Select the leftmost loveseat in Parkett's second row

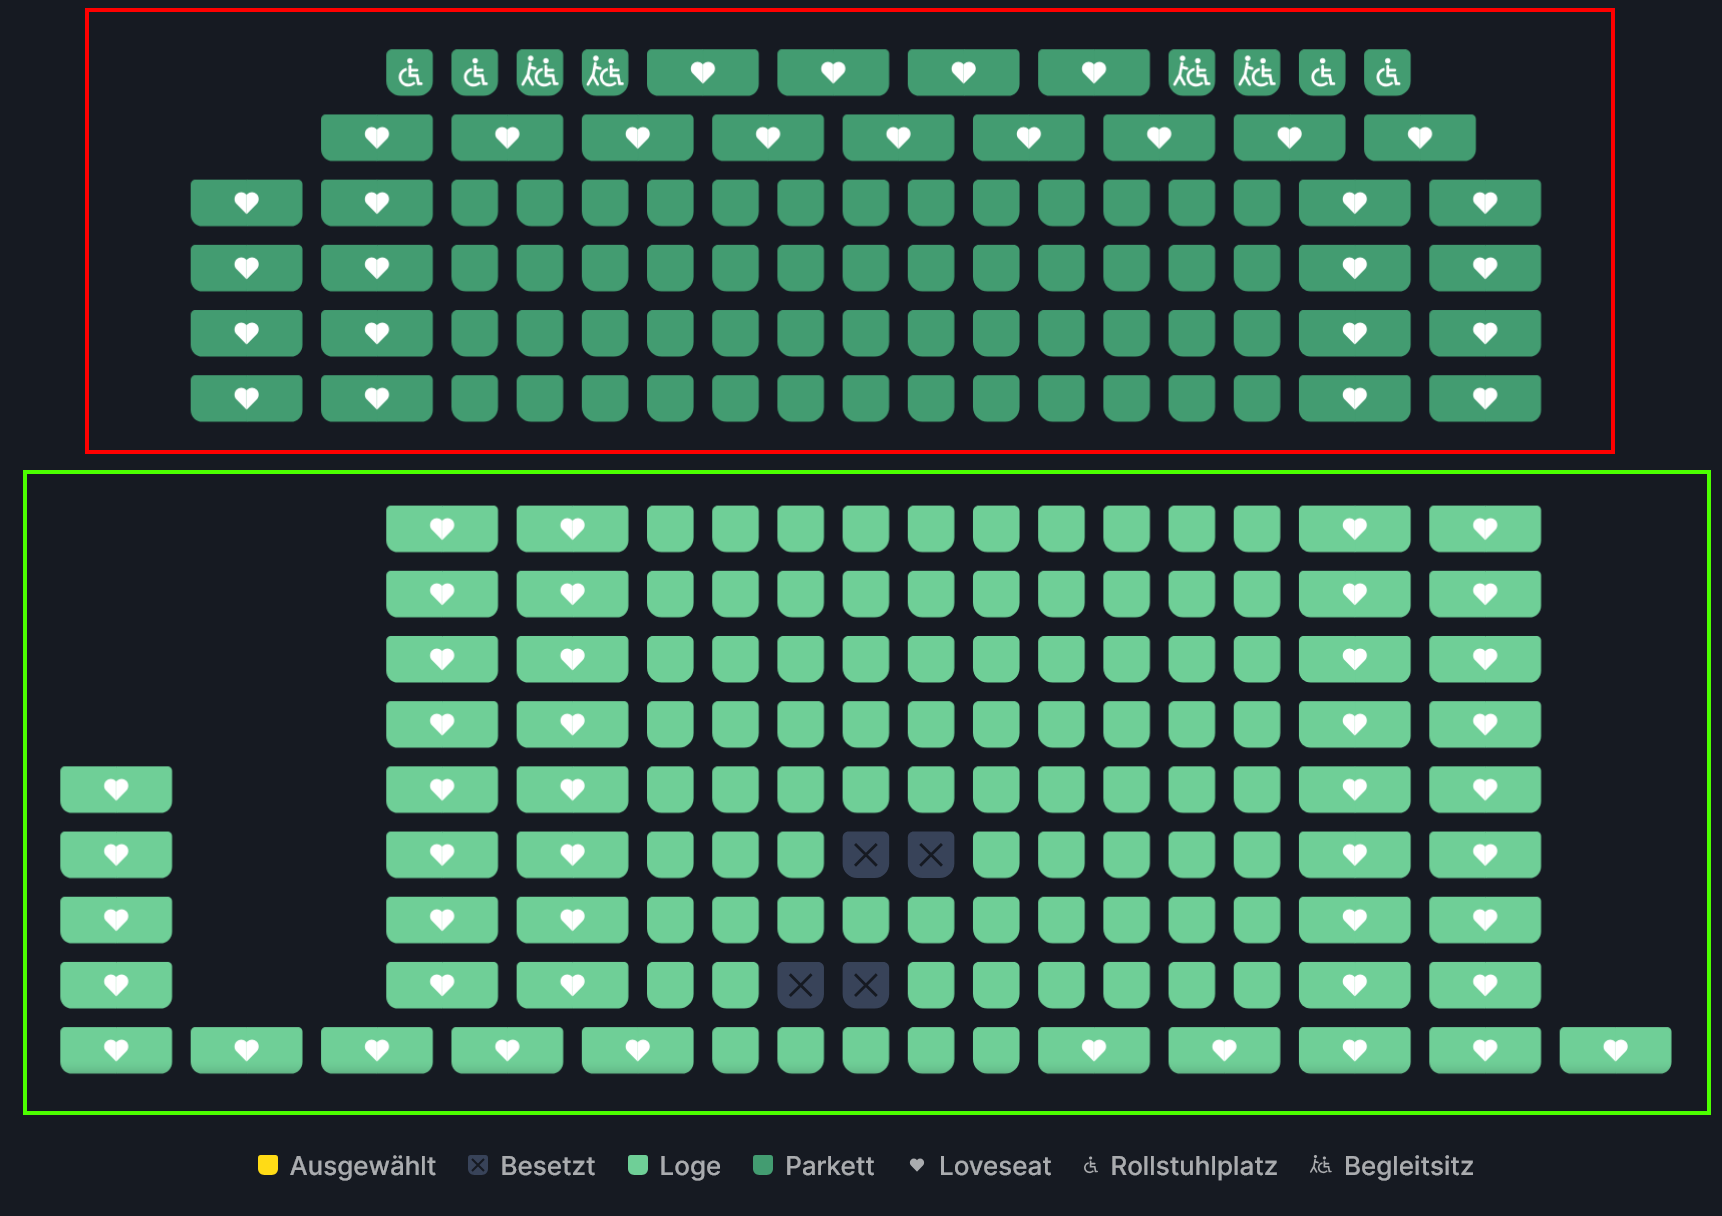(x=377, y=138)
